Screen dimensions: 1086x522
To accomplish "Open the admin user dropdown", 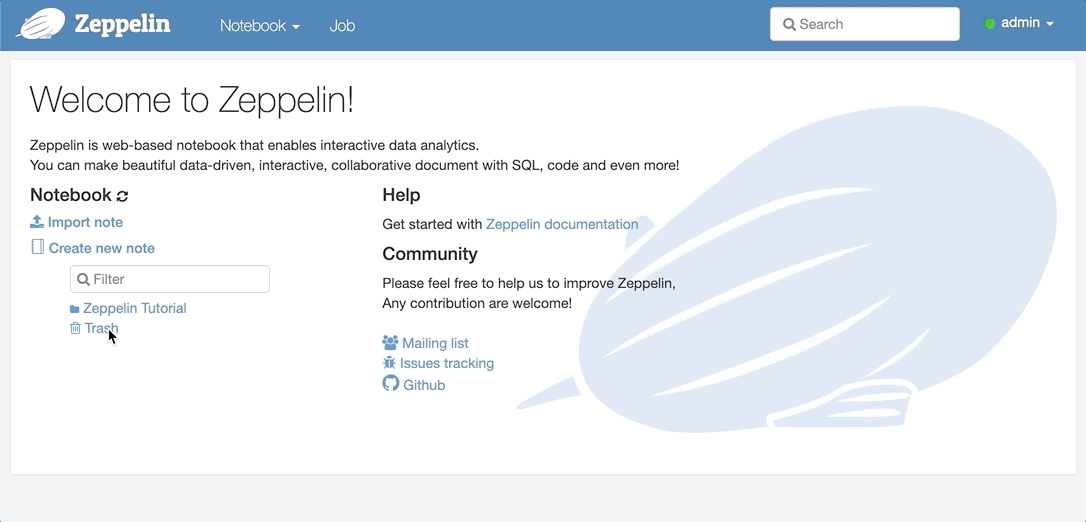I will pos(1027,23).
